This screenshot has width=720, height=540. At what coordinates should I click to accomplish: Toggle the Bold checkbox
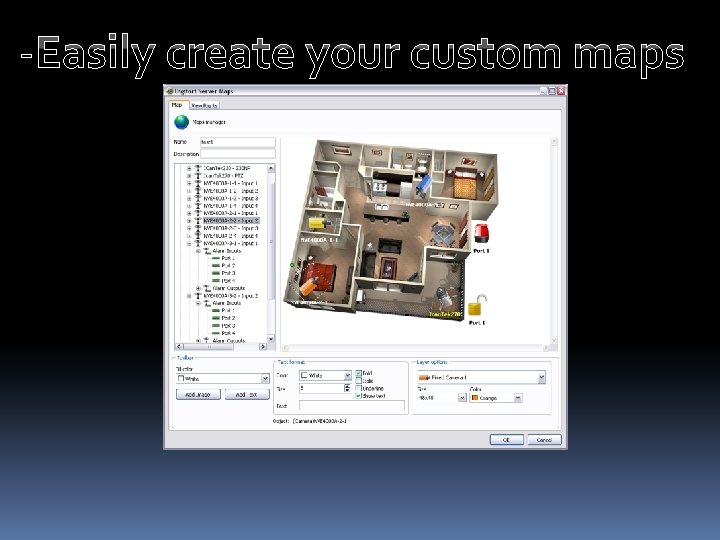click(x=359, y=373)
